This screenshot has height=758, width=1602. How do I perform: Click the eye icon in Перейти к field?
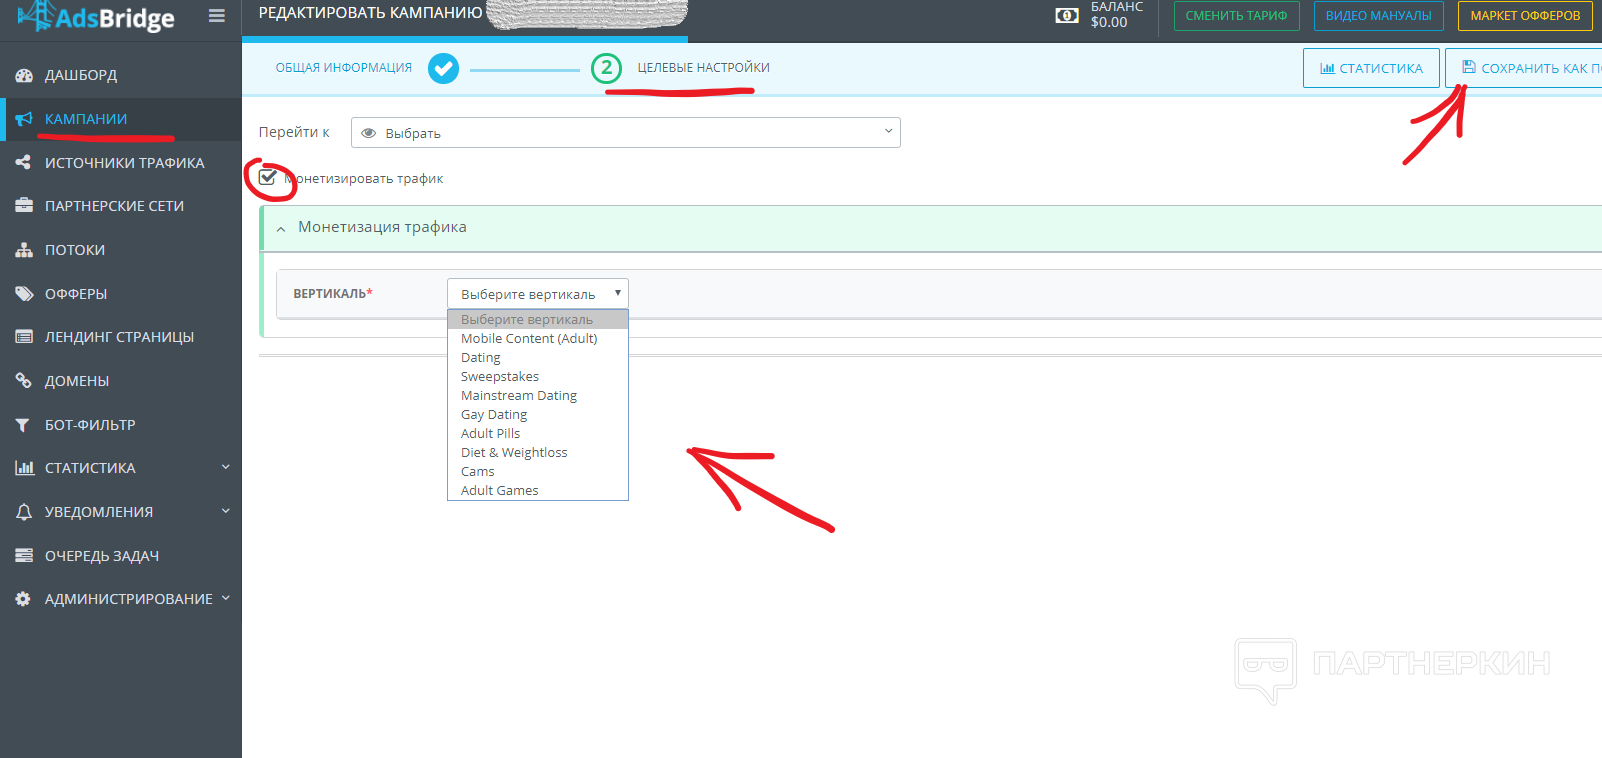(369, 133)
